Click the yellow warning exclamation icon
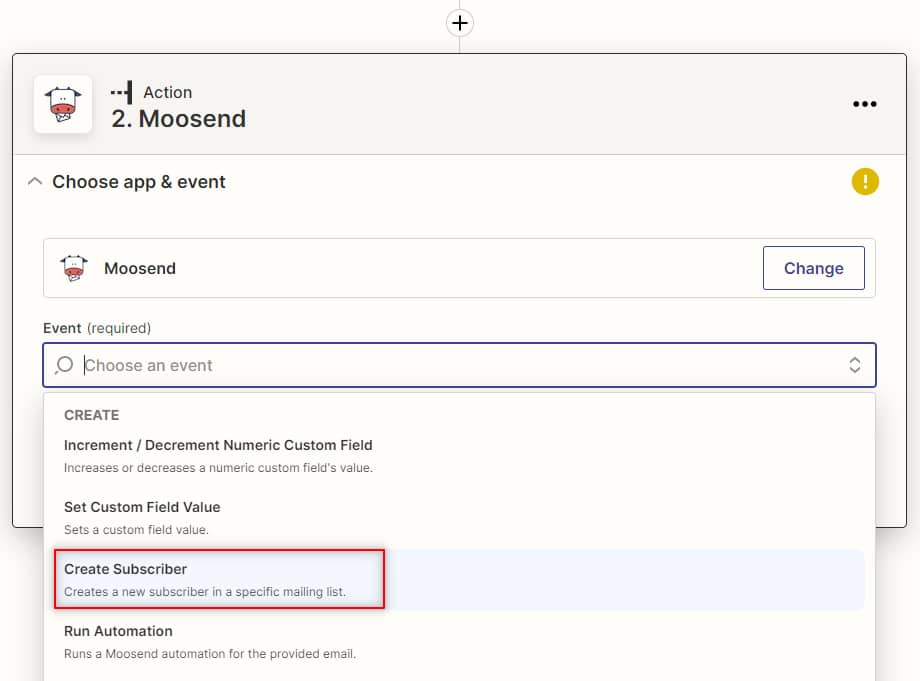Image resolution: width=920 pixels, height=681 pixels. (865, 181)
